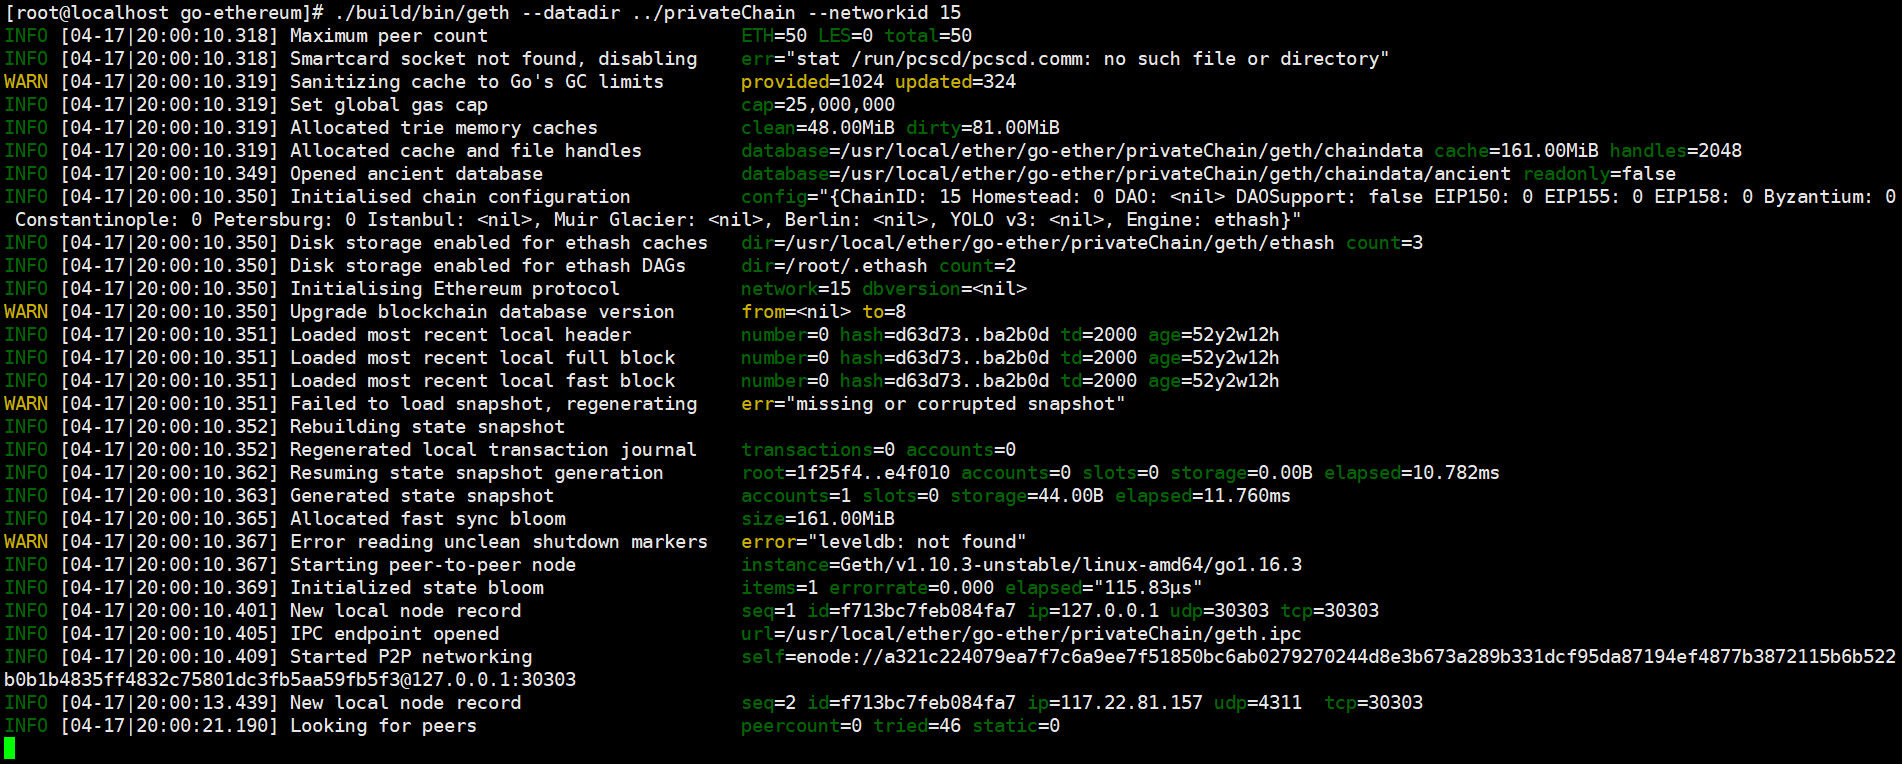Screen dimensions: 1903x764
Task: Click 'Looking for peers' message
Action: (383, 726)
